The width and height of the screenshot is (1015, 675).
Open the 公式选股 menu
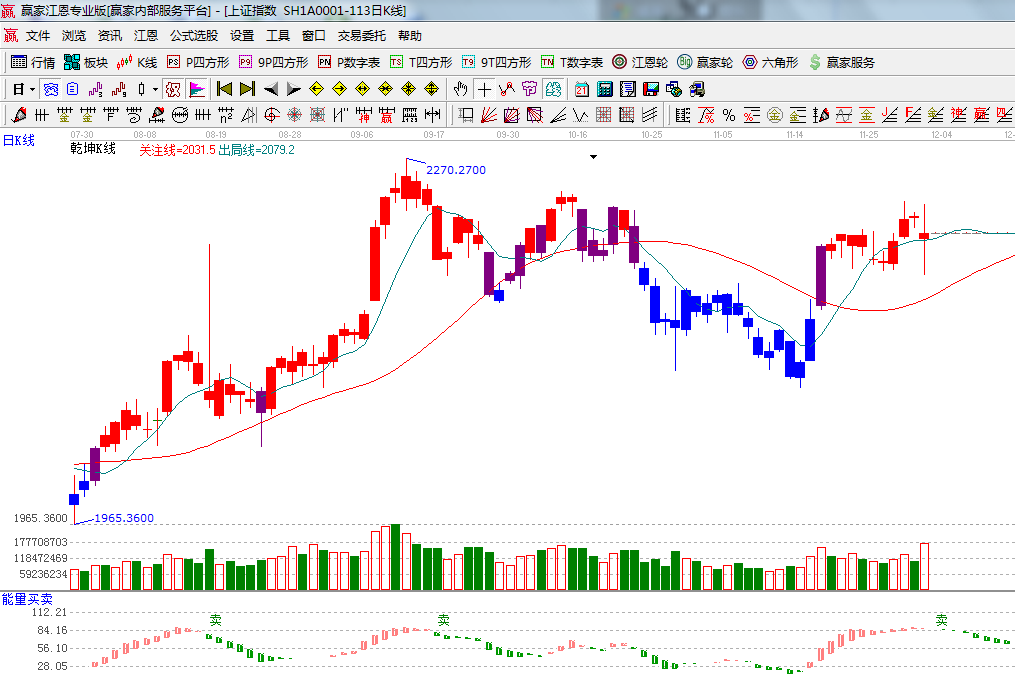193,36
